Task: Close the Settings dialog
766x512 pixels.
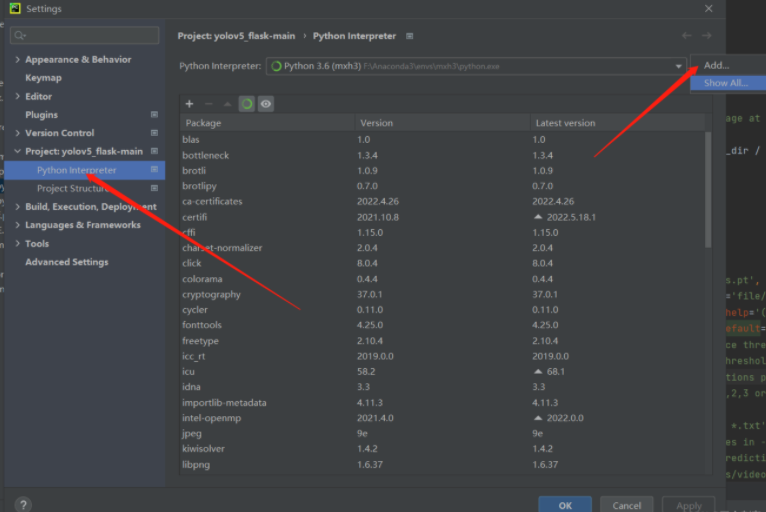Action: [708, 9]
